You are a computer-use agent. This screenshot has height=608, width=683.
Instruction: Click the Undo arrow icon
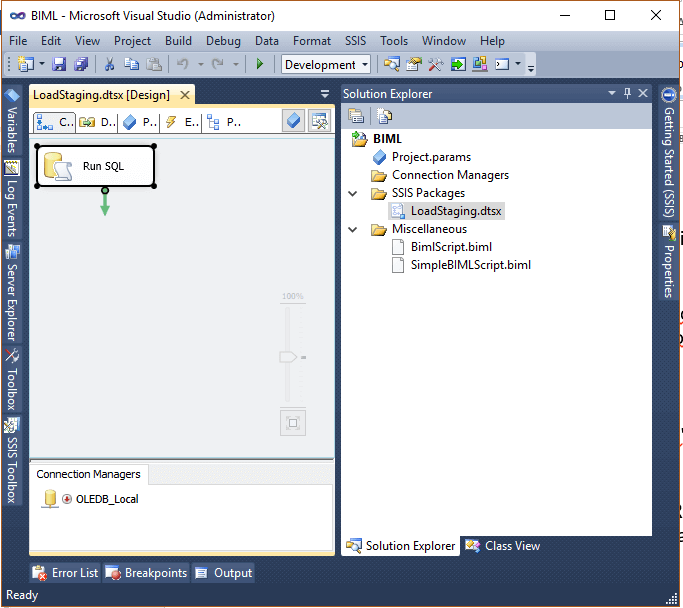coord(183,64)
